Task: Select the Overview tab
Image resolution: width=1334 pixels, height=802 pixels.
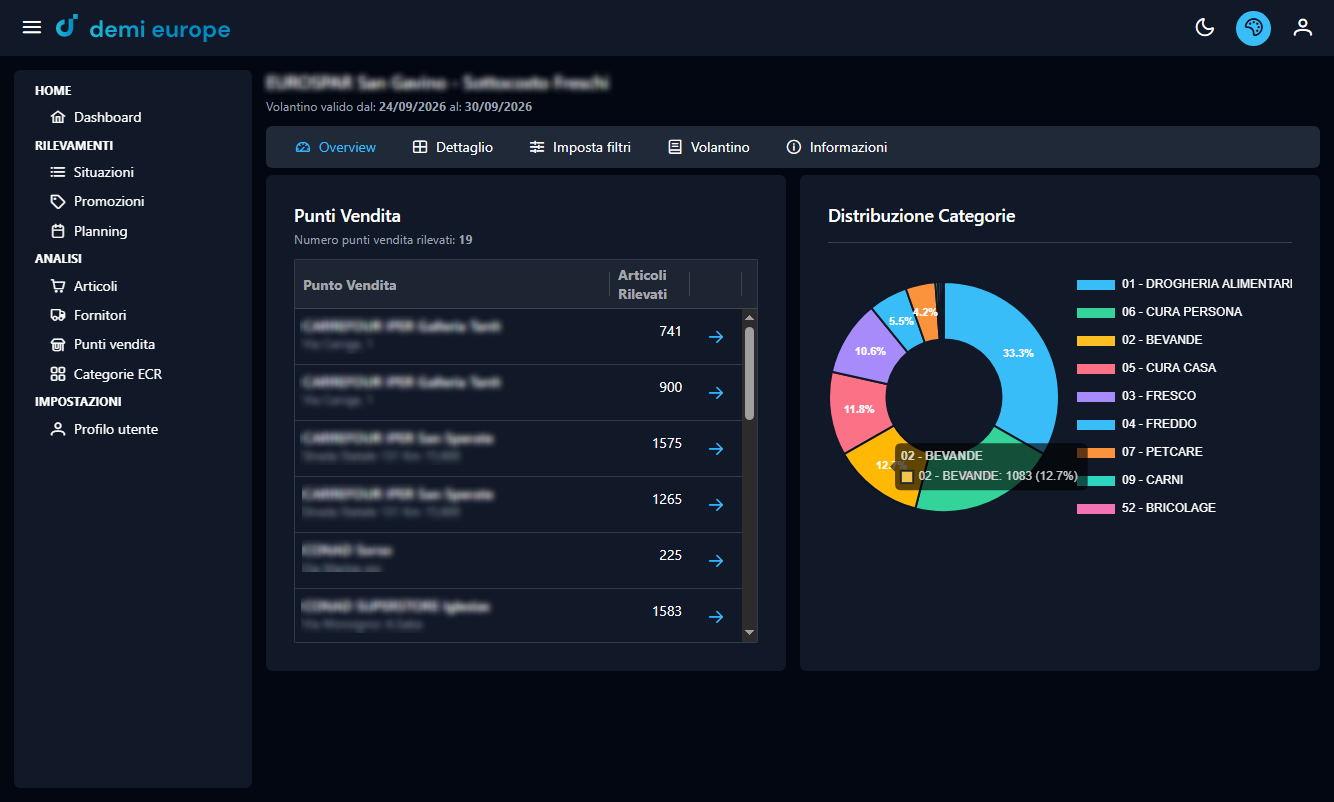Action: pos(336,147)
